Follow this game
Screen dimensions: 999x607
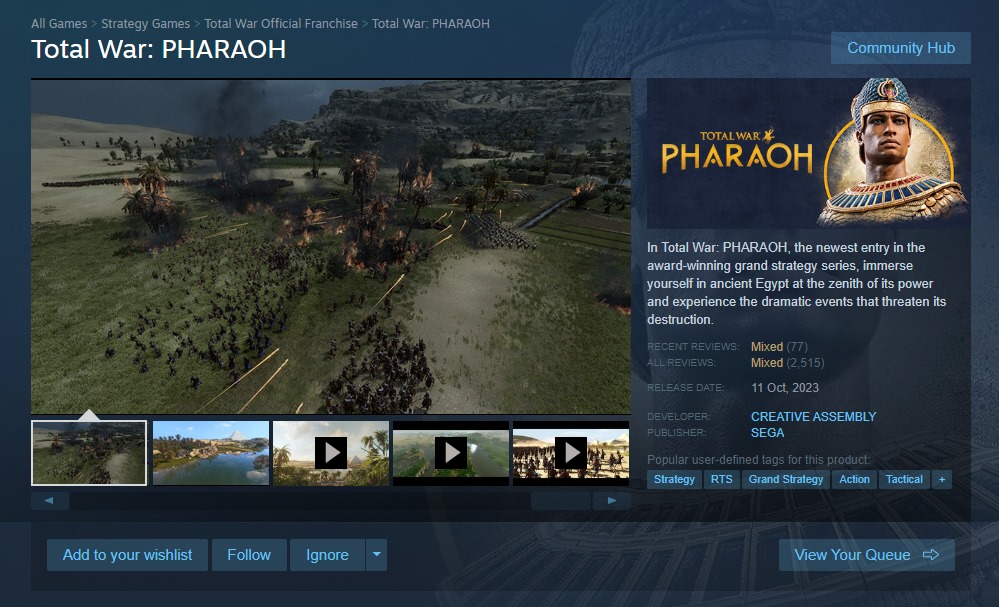[249, 555]
